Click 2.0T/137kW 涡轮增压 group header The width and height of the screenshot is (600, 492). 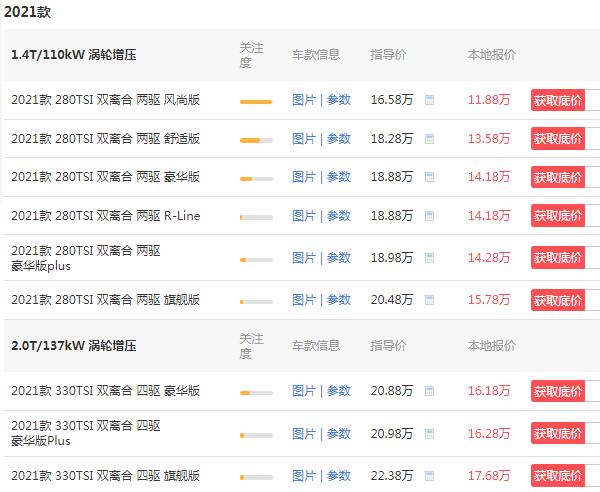[74, 345]
